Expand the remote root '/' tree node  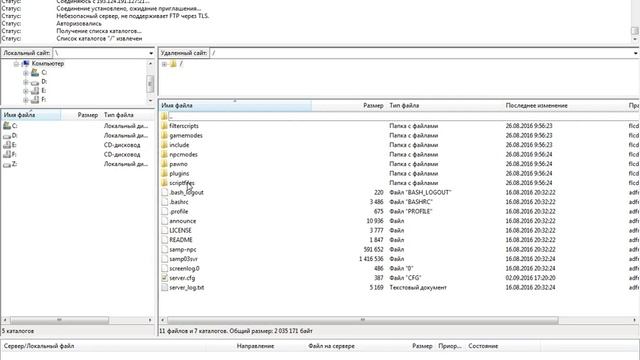(164, 64)
